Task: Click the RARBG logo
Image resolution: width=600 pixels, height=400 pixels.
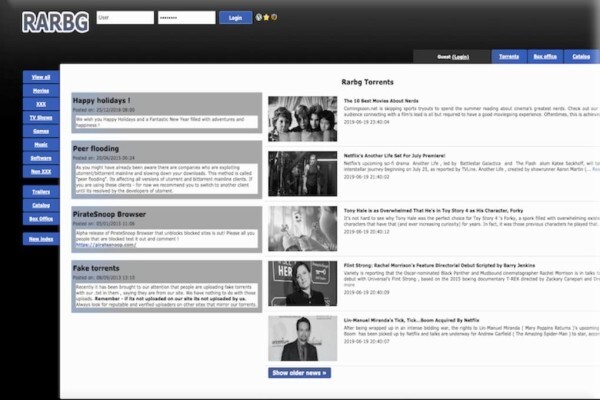Action: (x=56, y=21)
